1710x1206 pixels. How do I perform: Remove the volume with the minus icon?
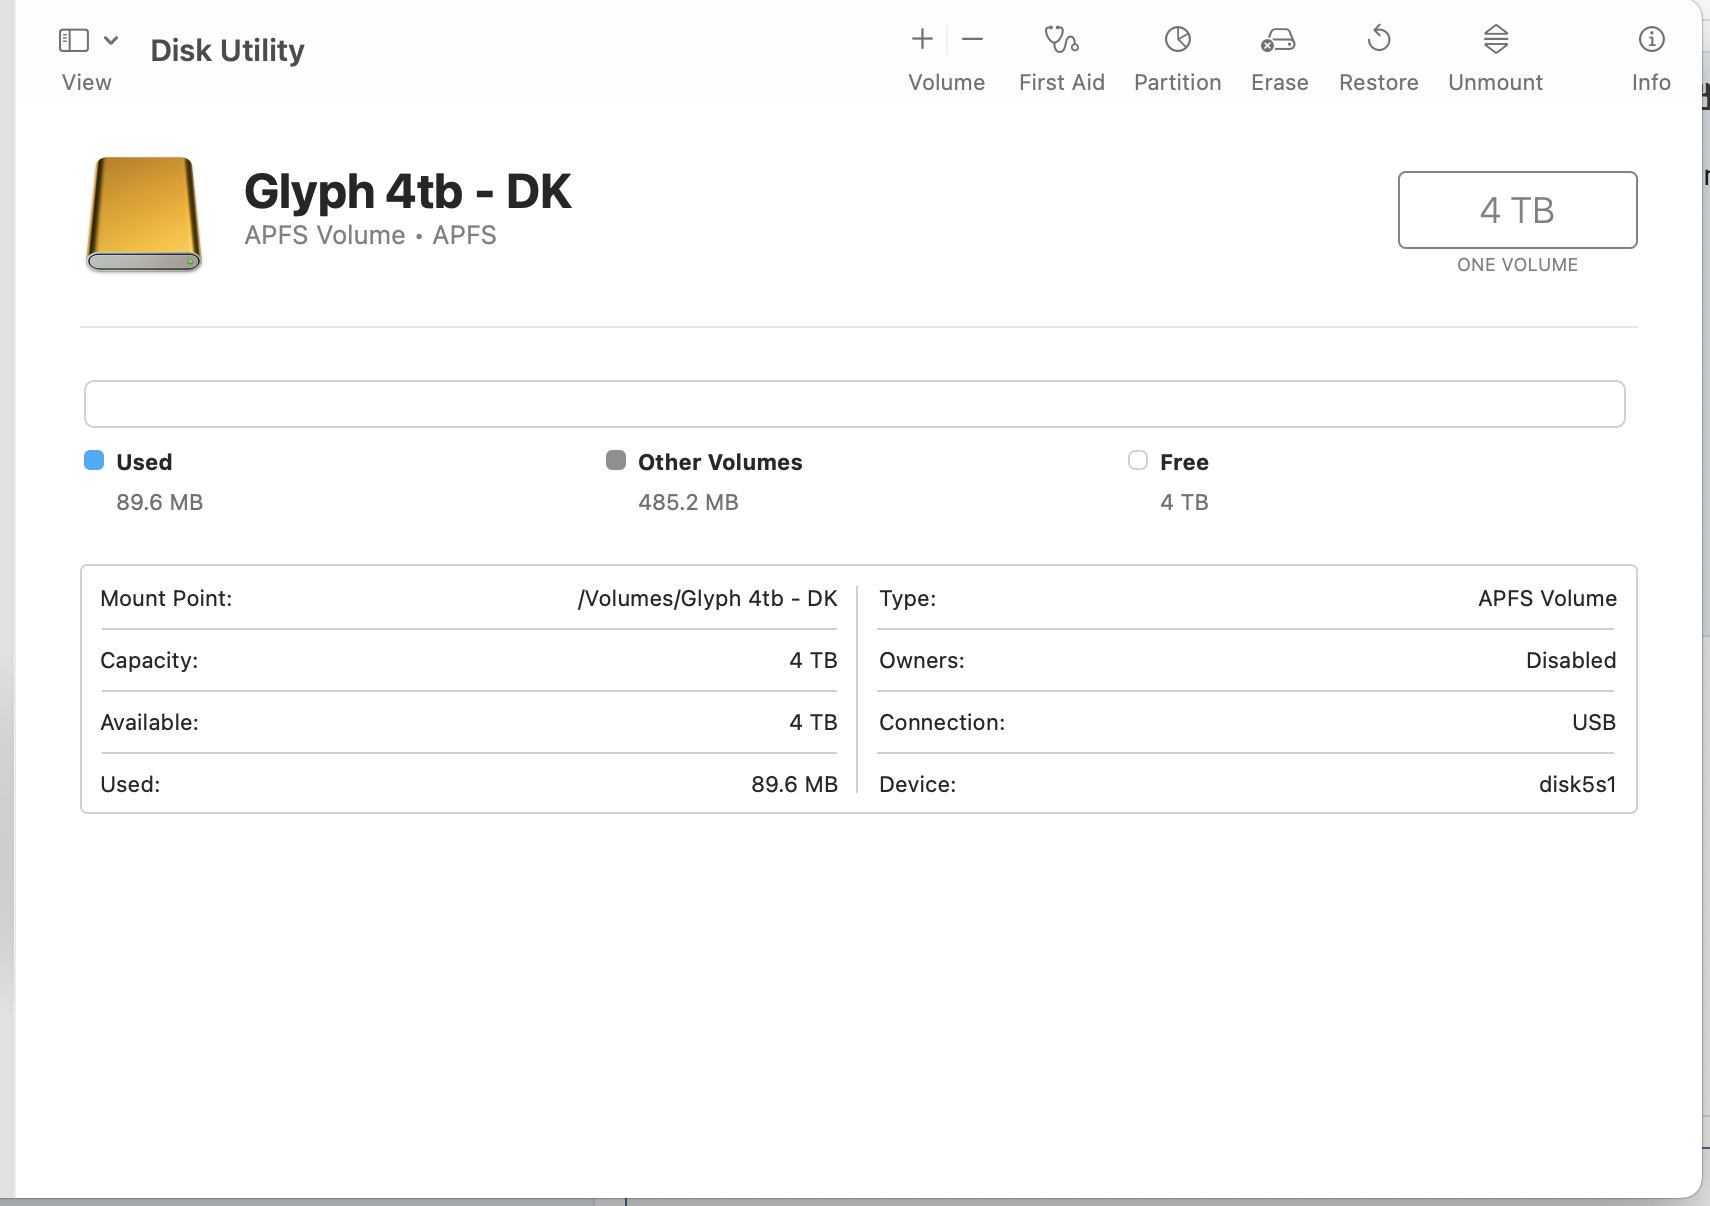click(x=972, y=39)
